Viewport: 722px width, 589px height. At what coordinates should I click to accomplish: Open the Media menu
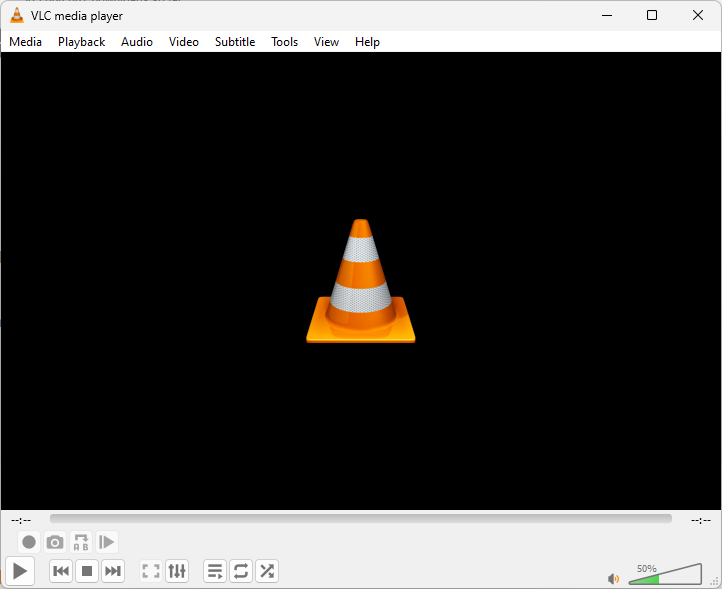[26, 42]
